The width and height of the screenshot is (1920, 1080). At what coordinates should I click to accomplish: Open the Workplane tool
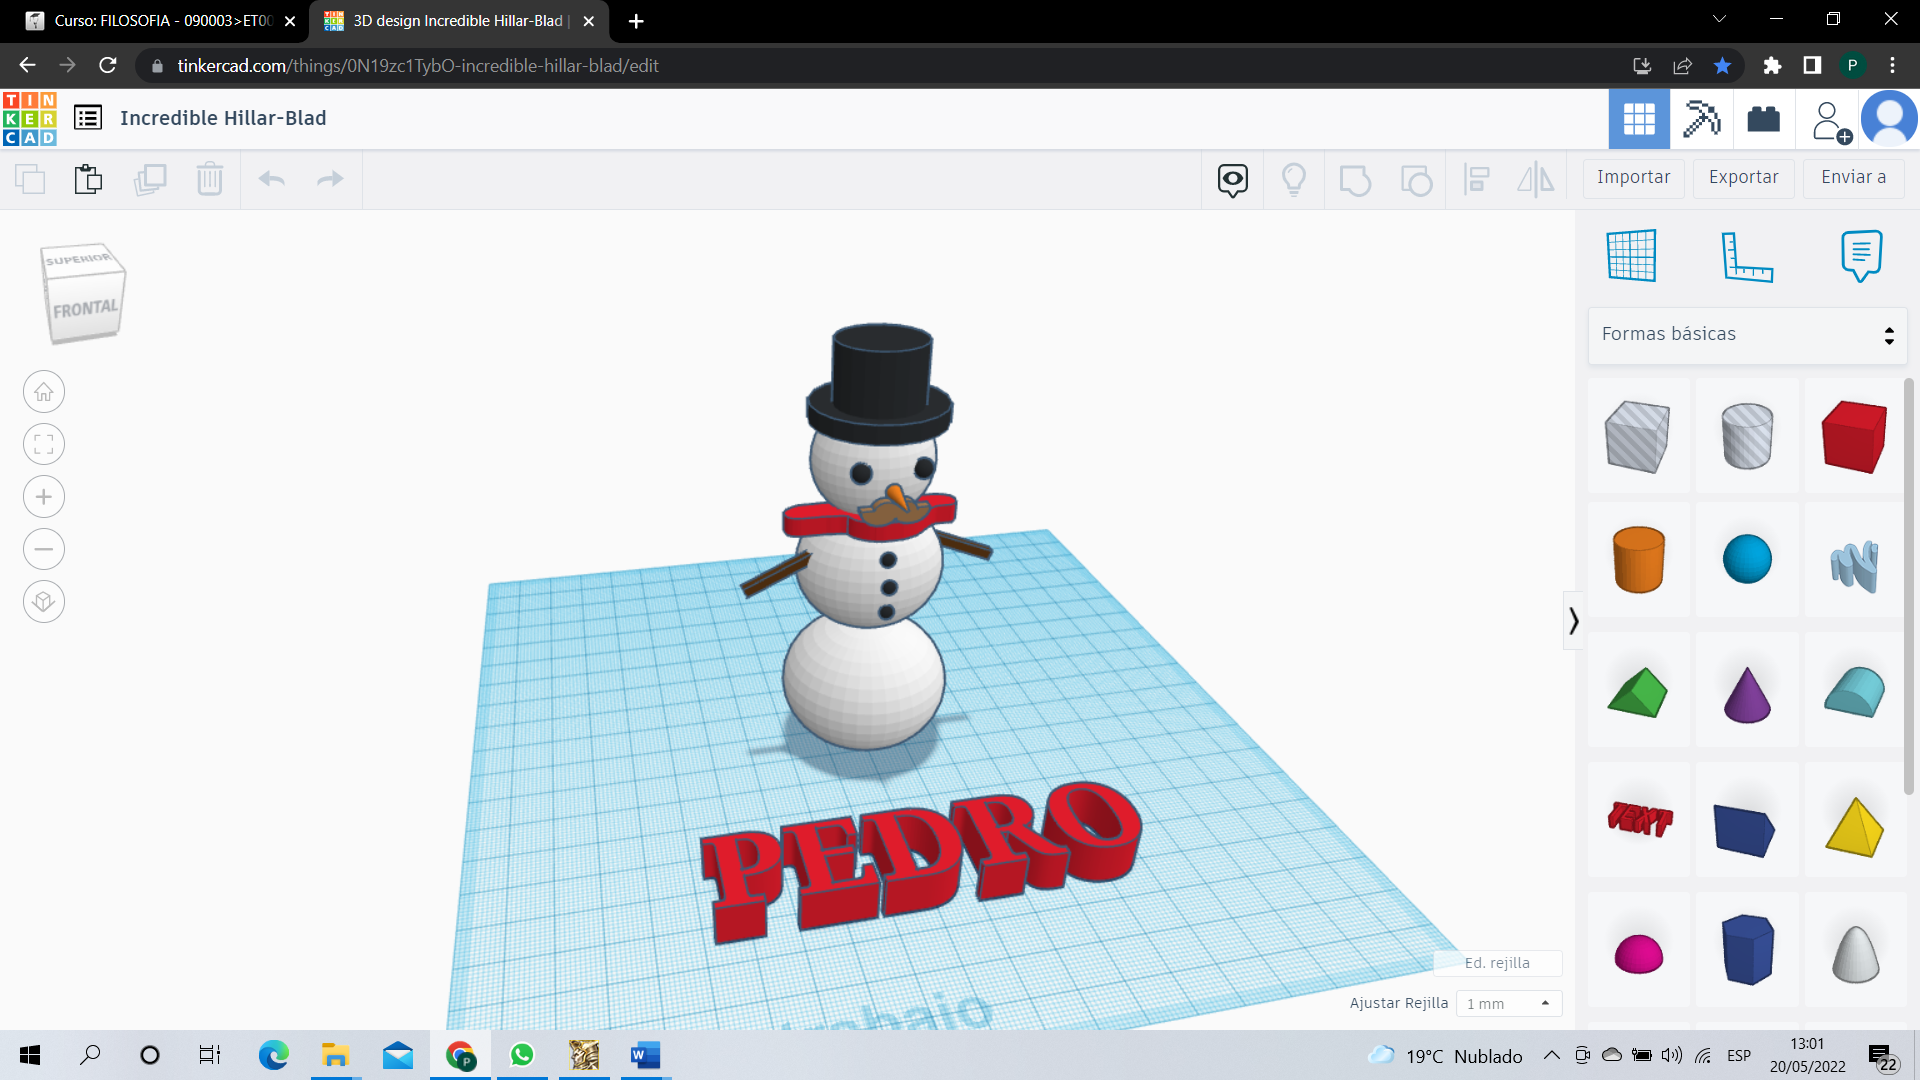(1632, 256)
